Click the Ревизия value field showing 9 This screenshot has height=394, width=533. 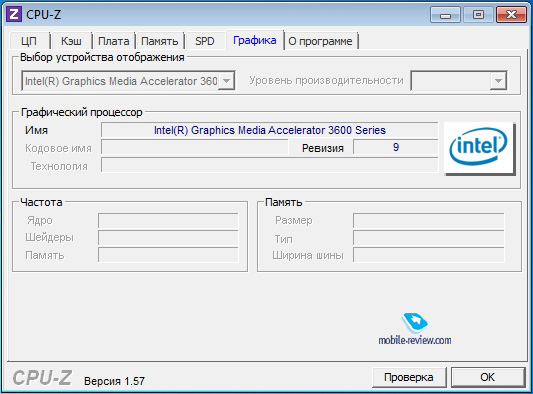396,147
